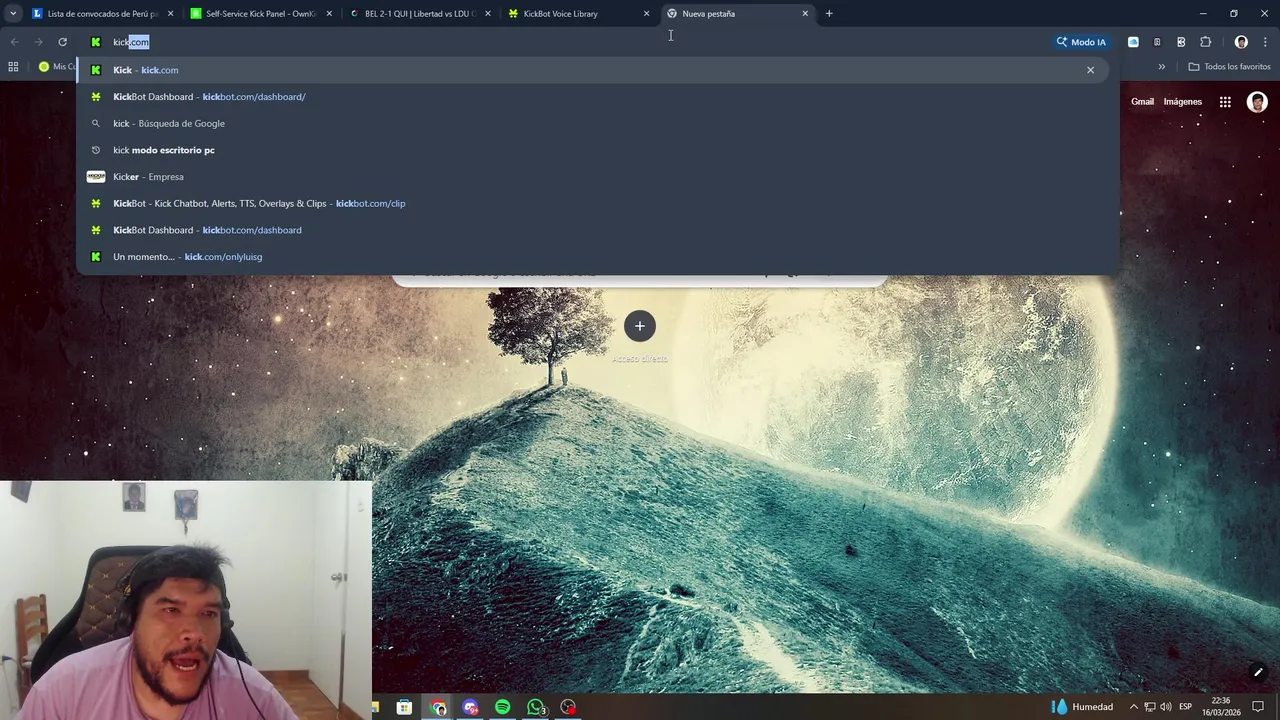This screenshot has height=720, width=1280.
Task: Open the Humedad weather widget
Action: (1082, 707)
